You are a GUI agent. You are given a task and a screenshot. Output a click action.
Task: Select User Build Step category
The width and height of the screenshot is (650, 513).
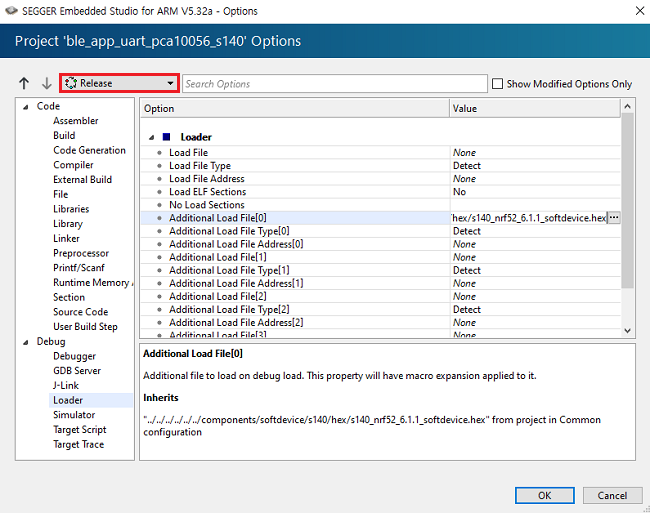tap(85, 327)
